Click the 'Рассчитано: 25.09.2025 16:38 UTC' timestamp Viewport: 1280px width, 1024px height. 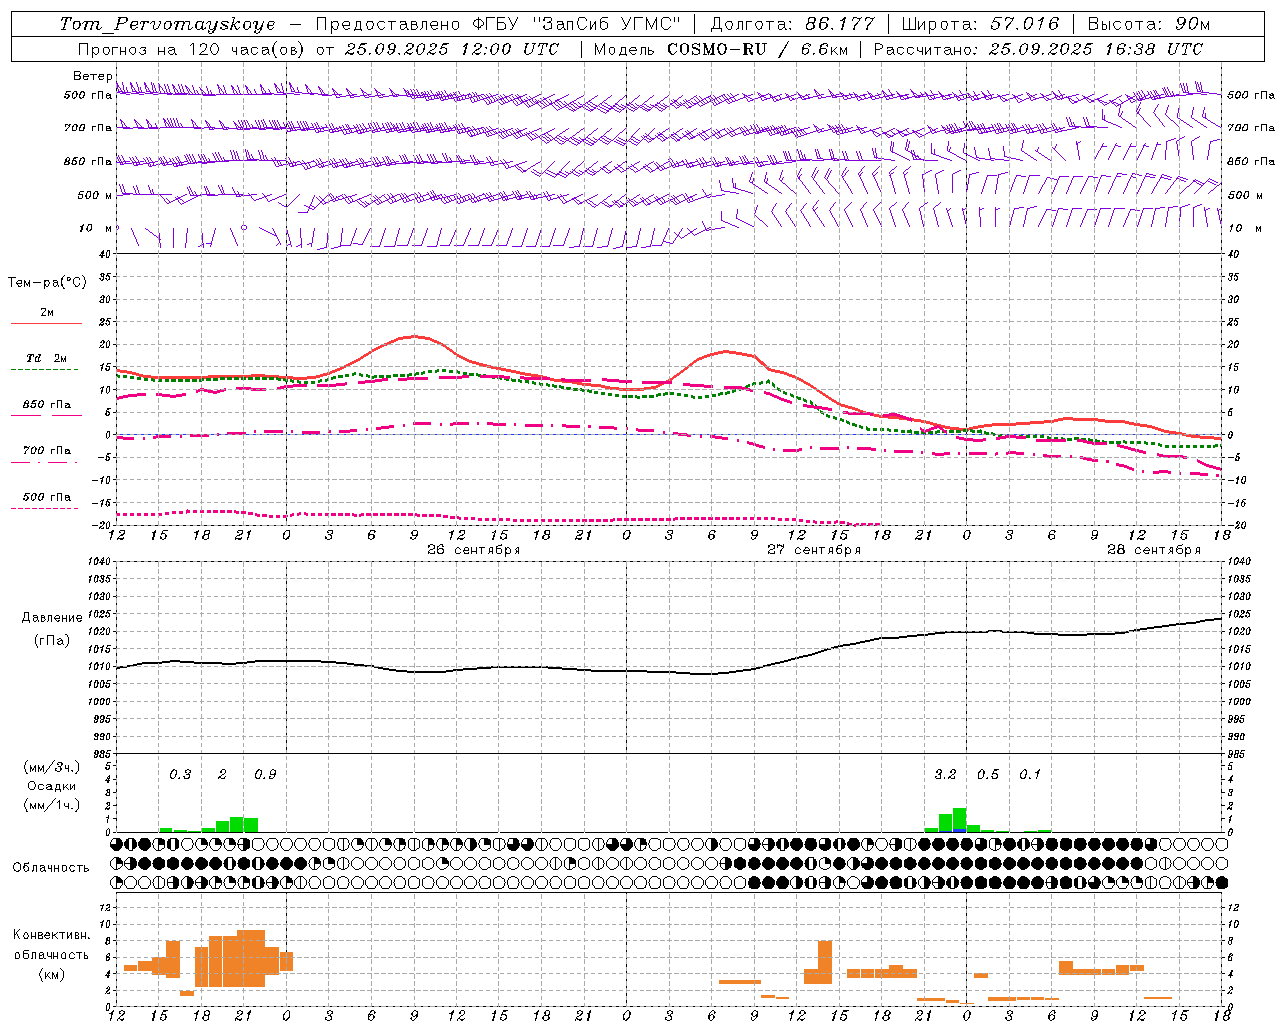coord(1038,49)
